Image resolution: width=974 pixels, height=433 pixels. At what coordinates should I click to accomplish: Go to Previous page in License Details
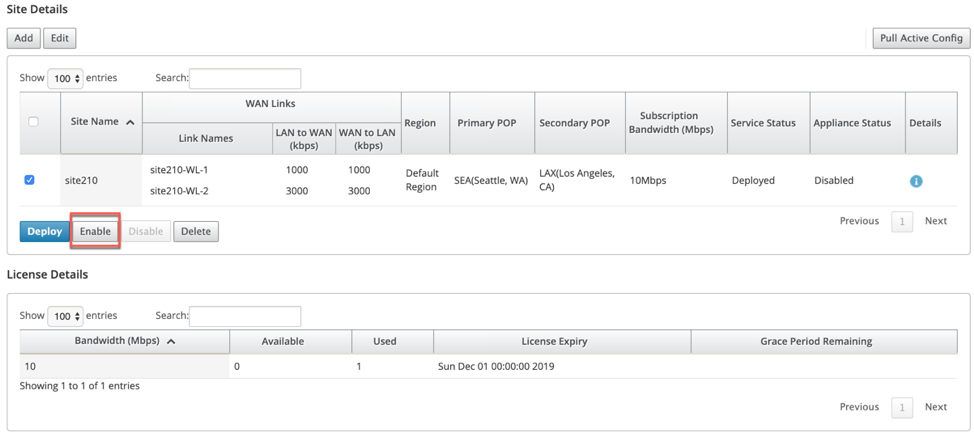[859, 407]
